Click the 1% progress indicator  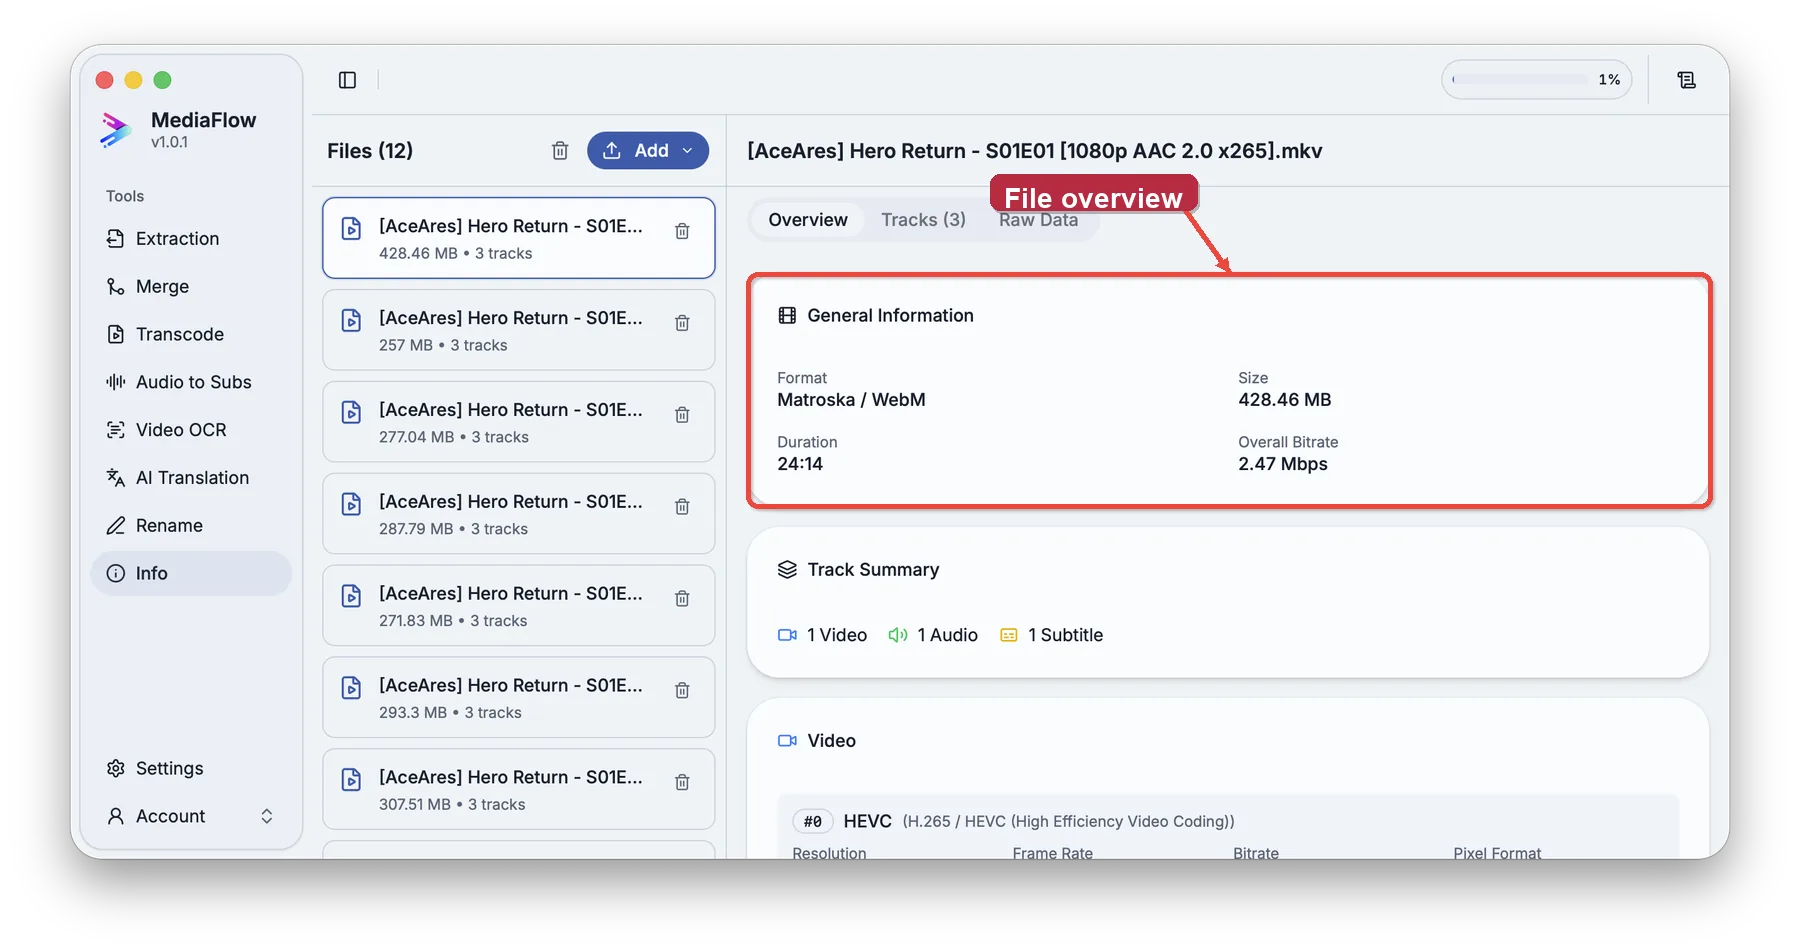1537,80
